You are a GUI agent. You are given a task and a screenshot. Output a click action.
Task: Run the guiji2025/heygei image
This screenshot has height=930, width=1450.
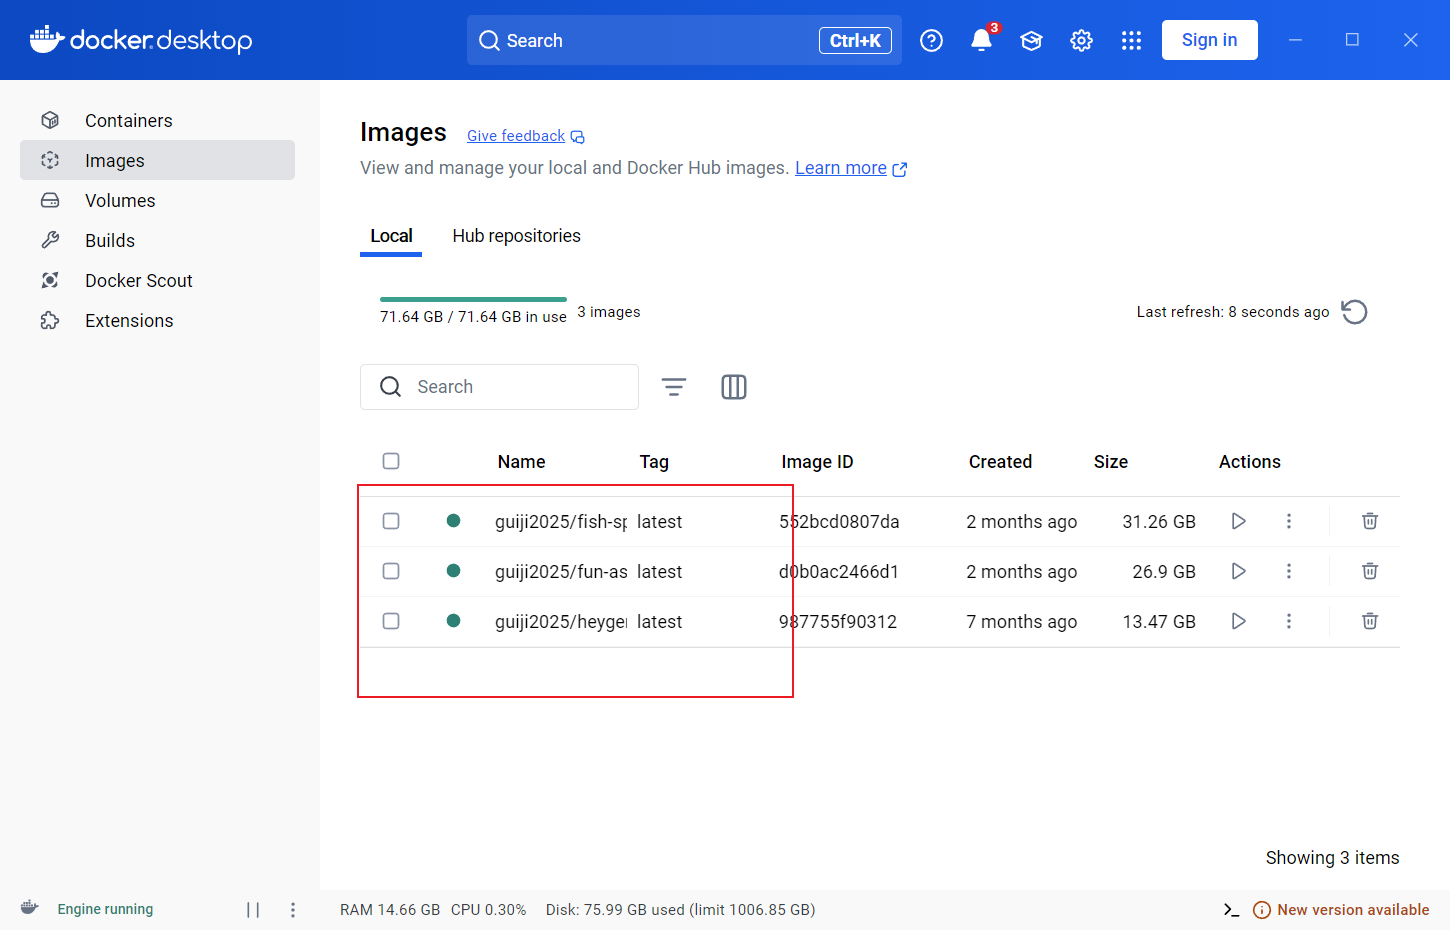(x=1238, y=621)
